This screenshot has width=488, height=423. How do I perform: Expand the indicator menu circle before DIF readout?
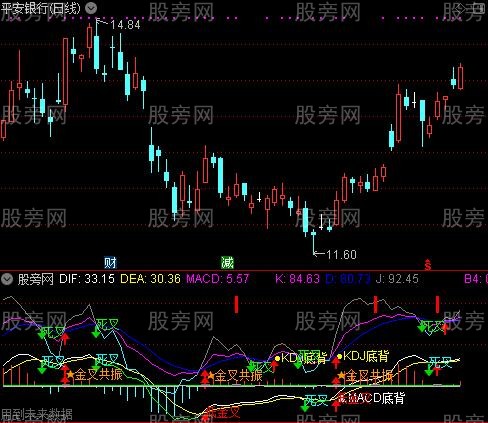(x=7, y=279)
